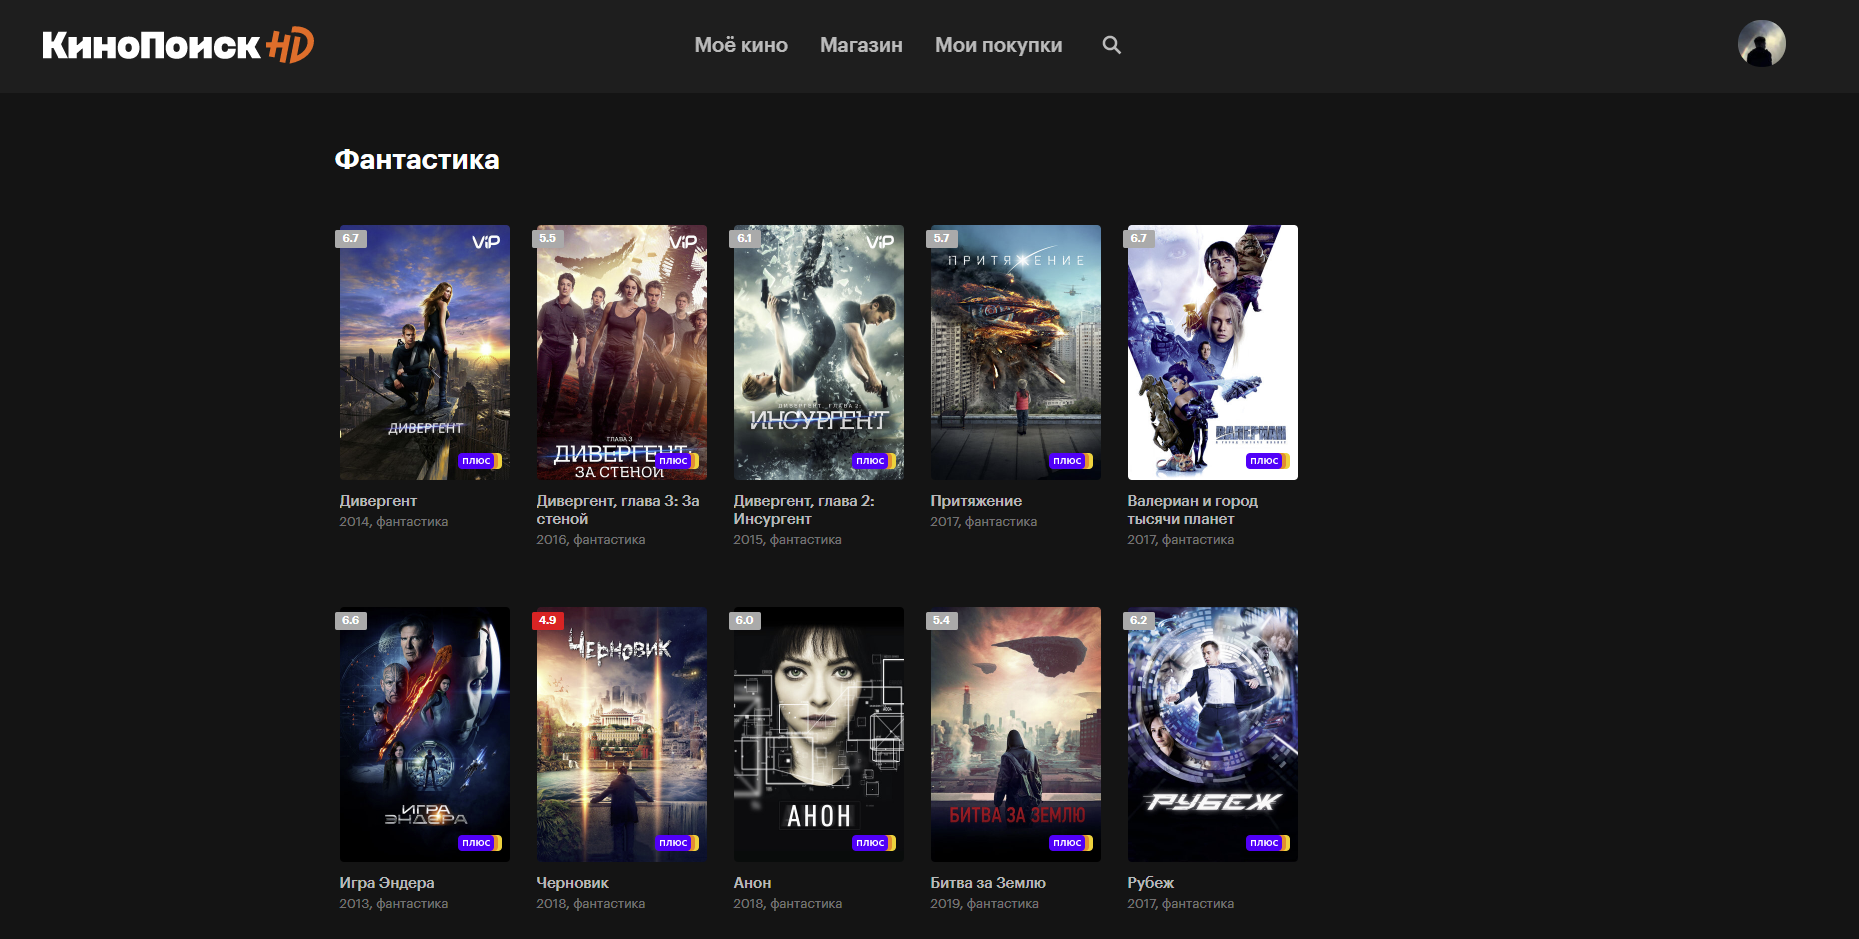Click the 5.7 rating badge on Притяжение
Viewport: 1859px width, 939px height.
coord(942,238)
